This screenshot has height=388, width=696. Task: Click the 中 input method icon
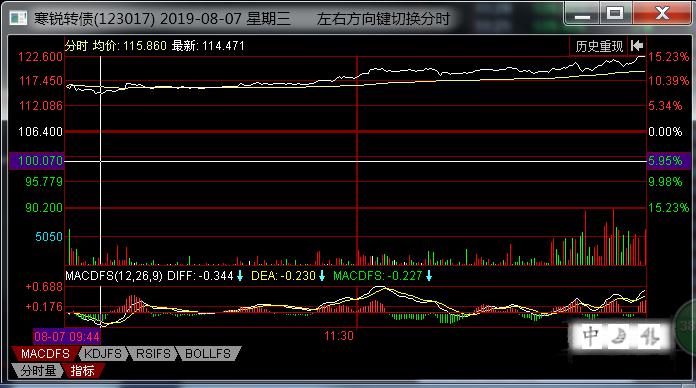pyautogui.click(x=590, y=336)
